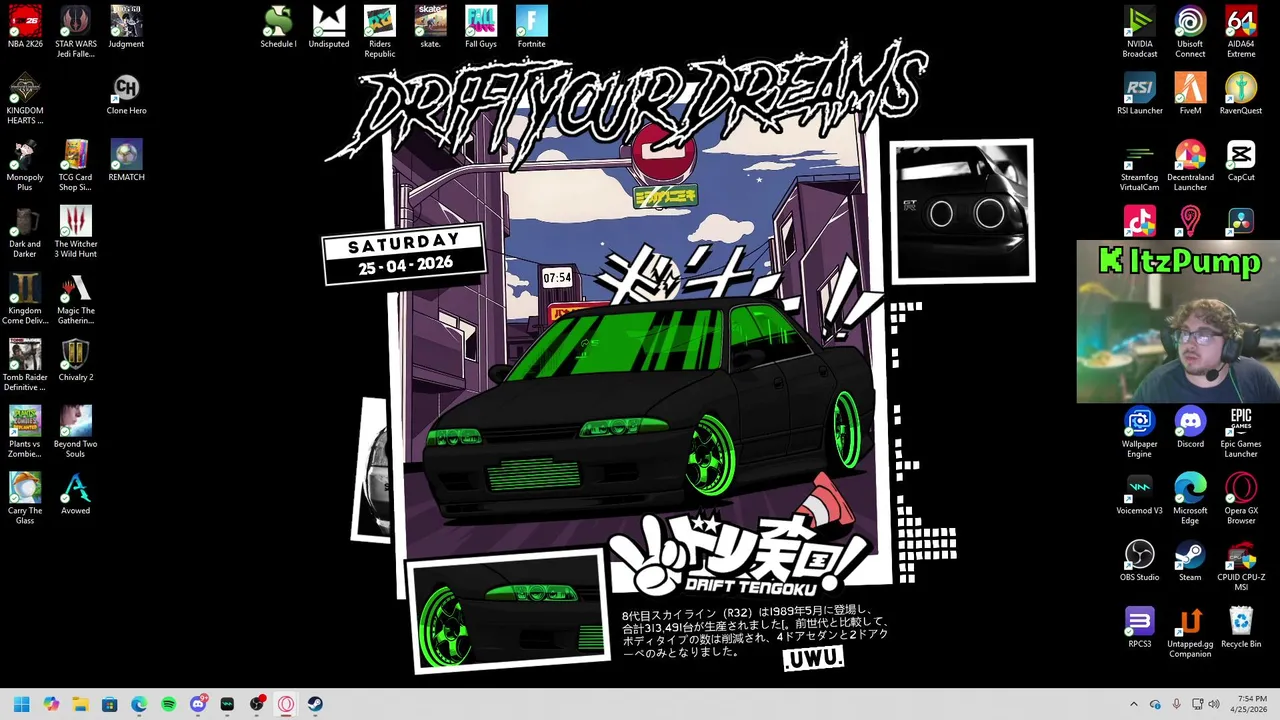
Task: Open the Schedule I game icon
Action: pyautogui.click(x=278, y=28)
